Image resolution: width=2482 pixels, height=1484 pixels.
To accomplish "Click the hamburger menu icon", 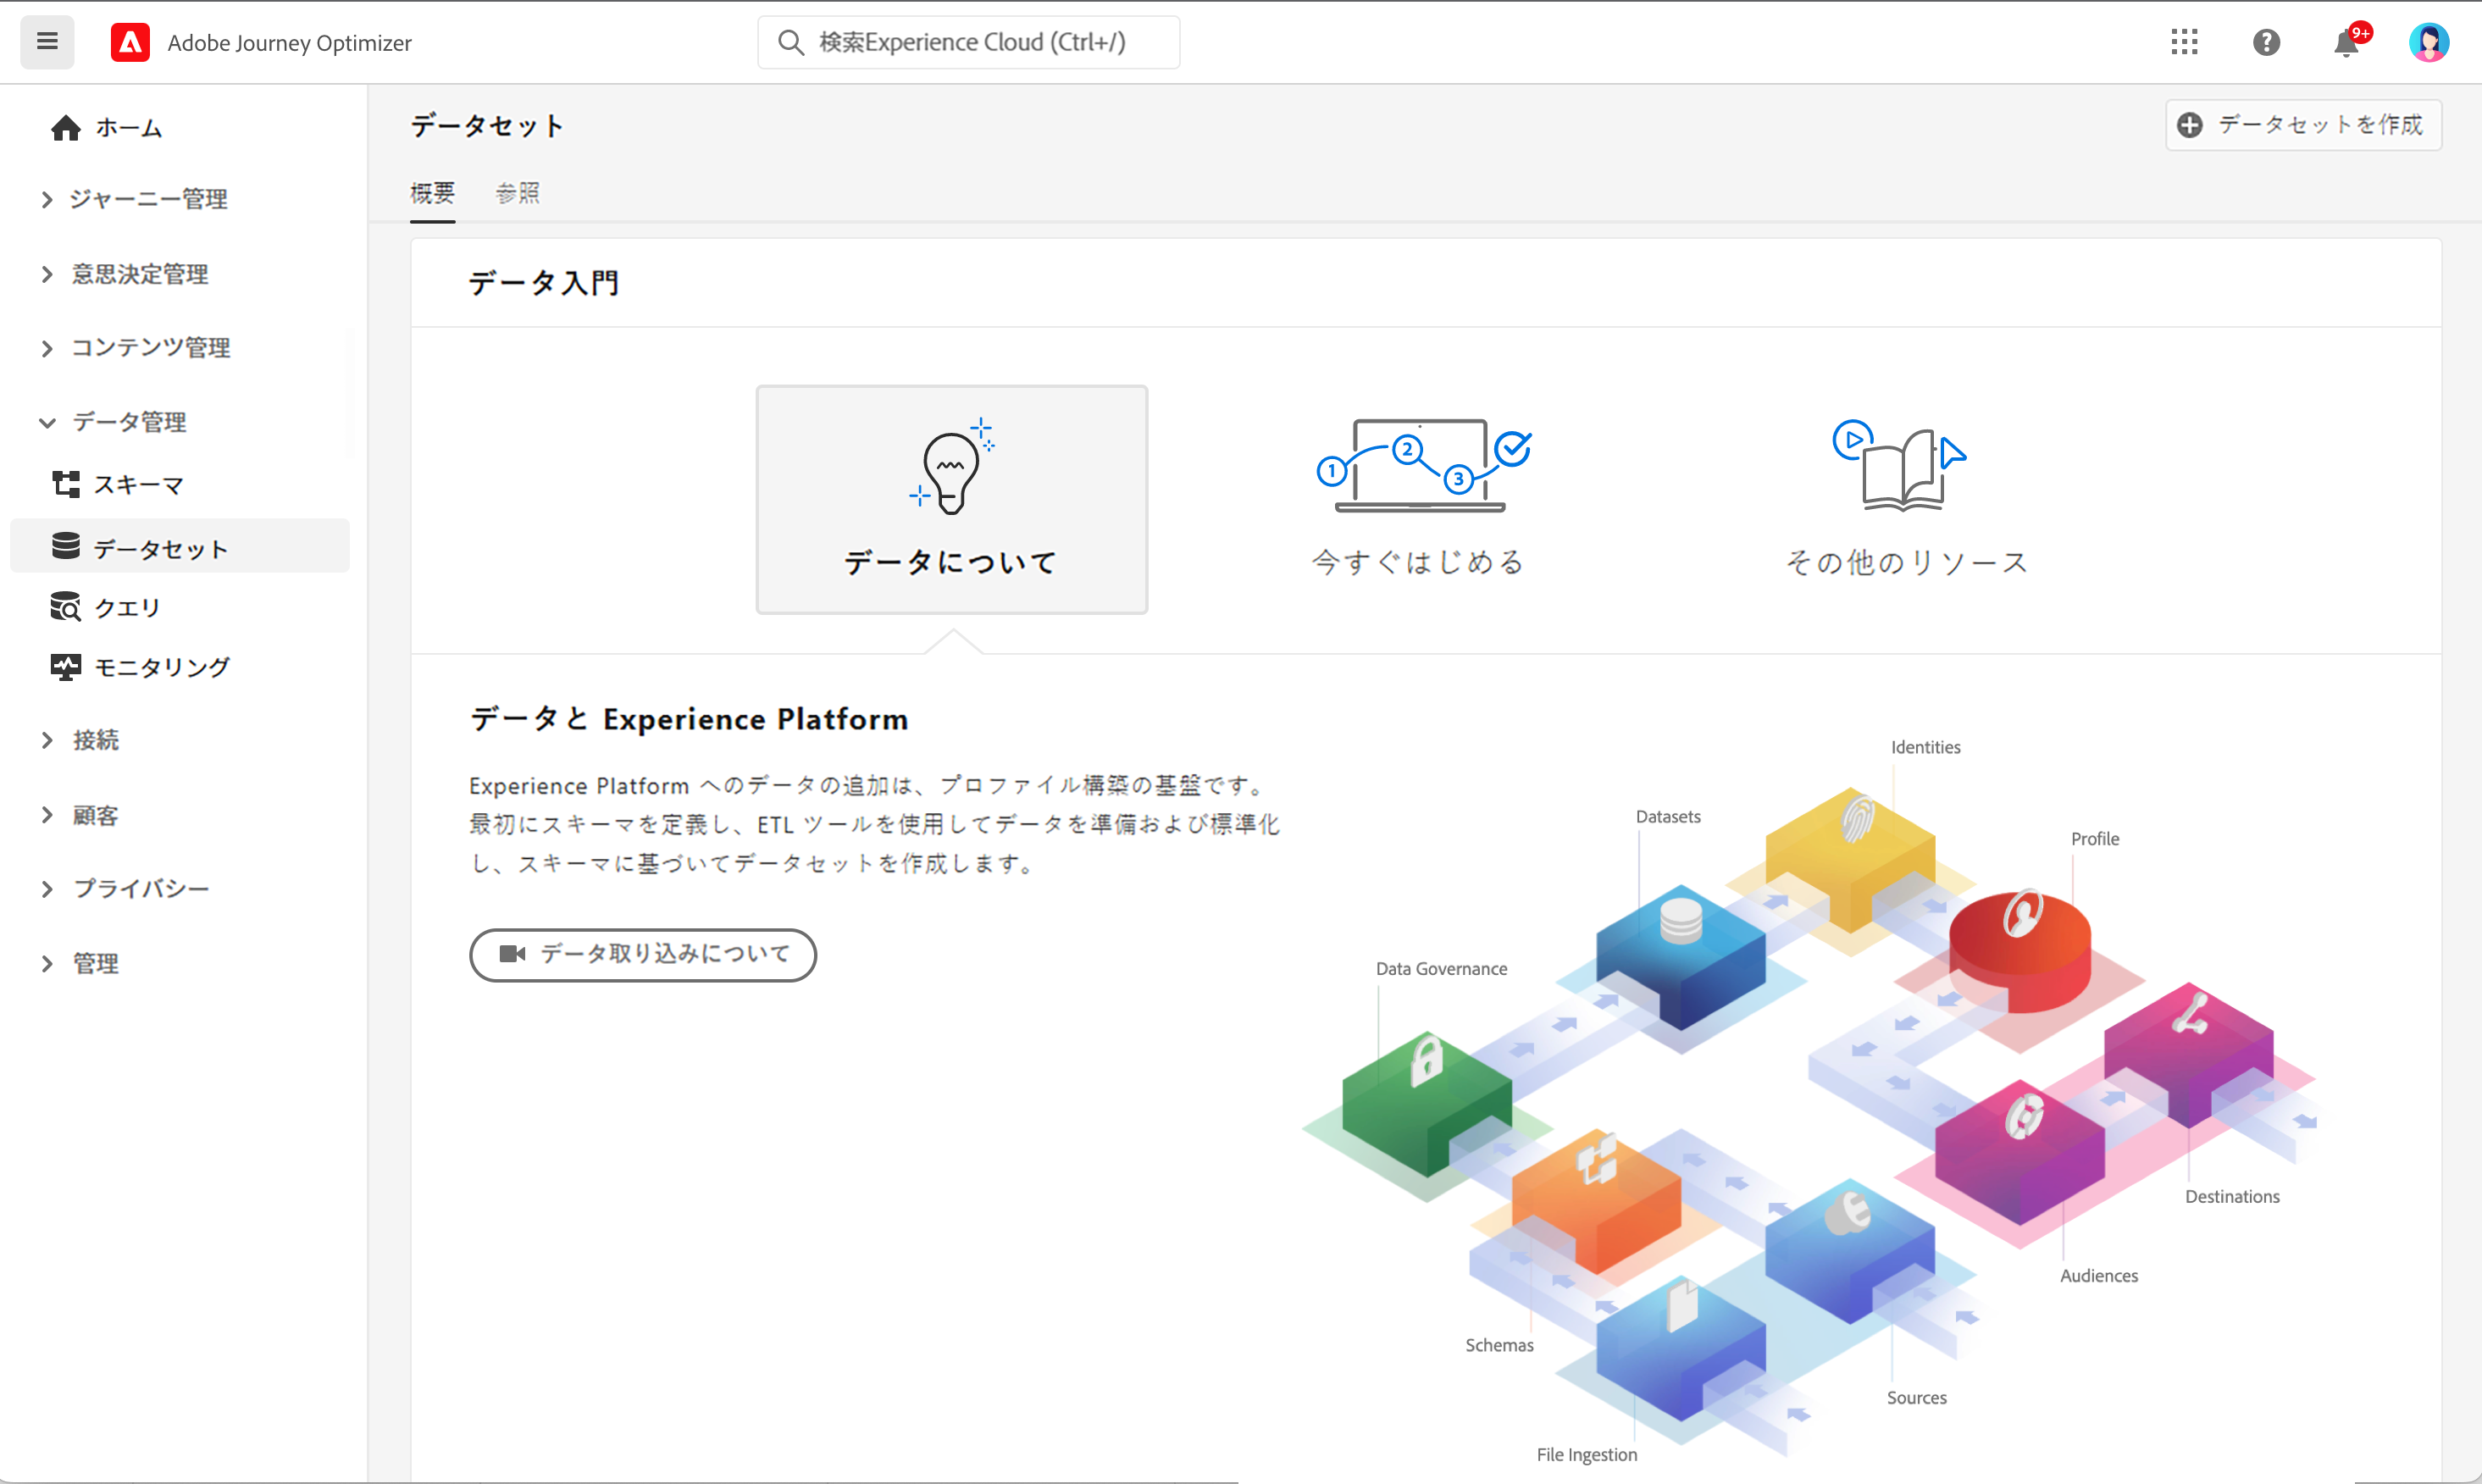I will (46, 42).
